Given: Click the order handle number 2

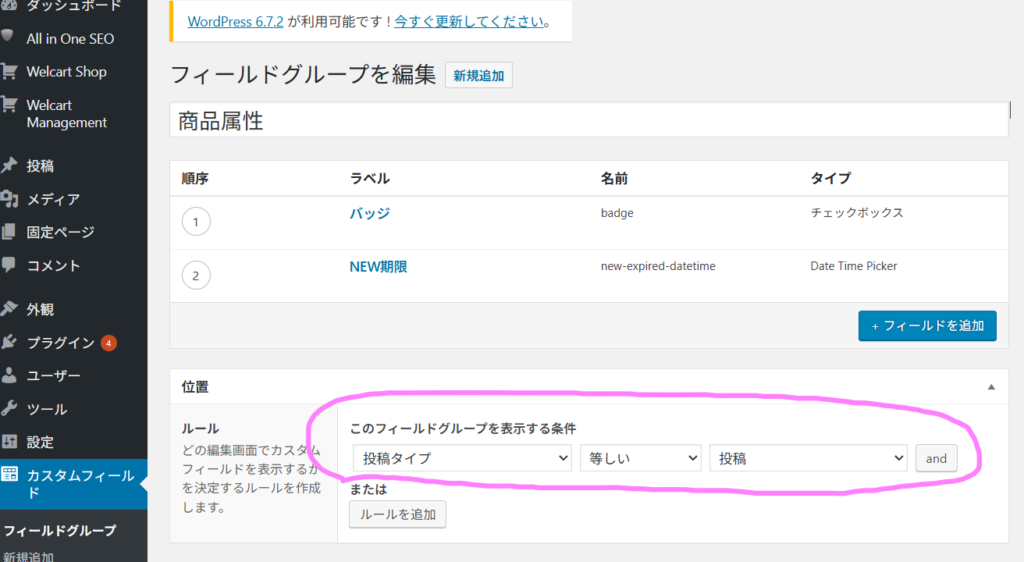Looking at the screenshot, I should 196,275.
